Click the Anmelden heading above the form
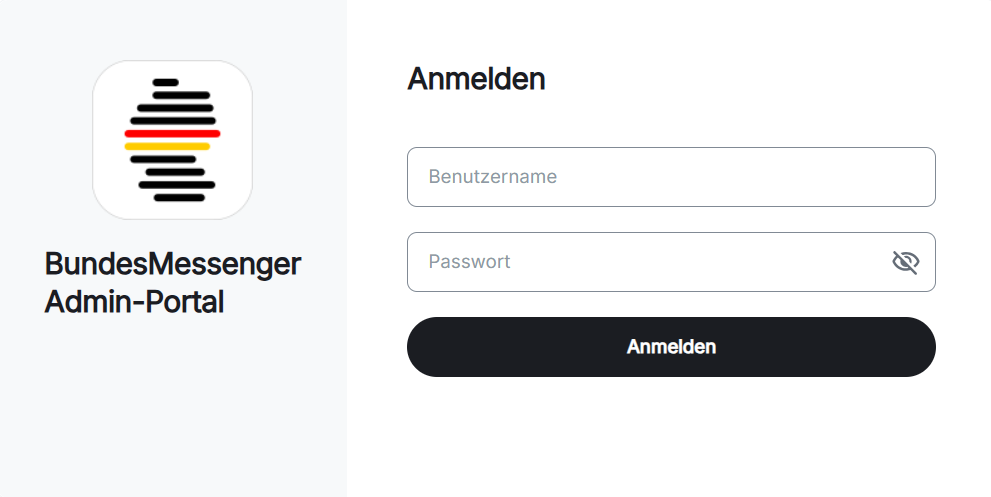This screenshot has width=991, height=497. click(x=477, y=79)
